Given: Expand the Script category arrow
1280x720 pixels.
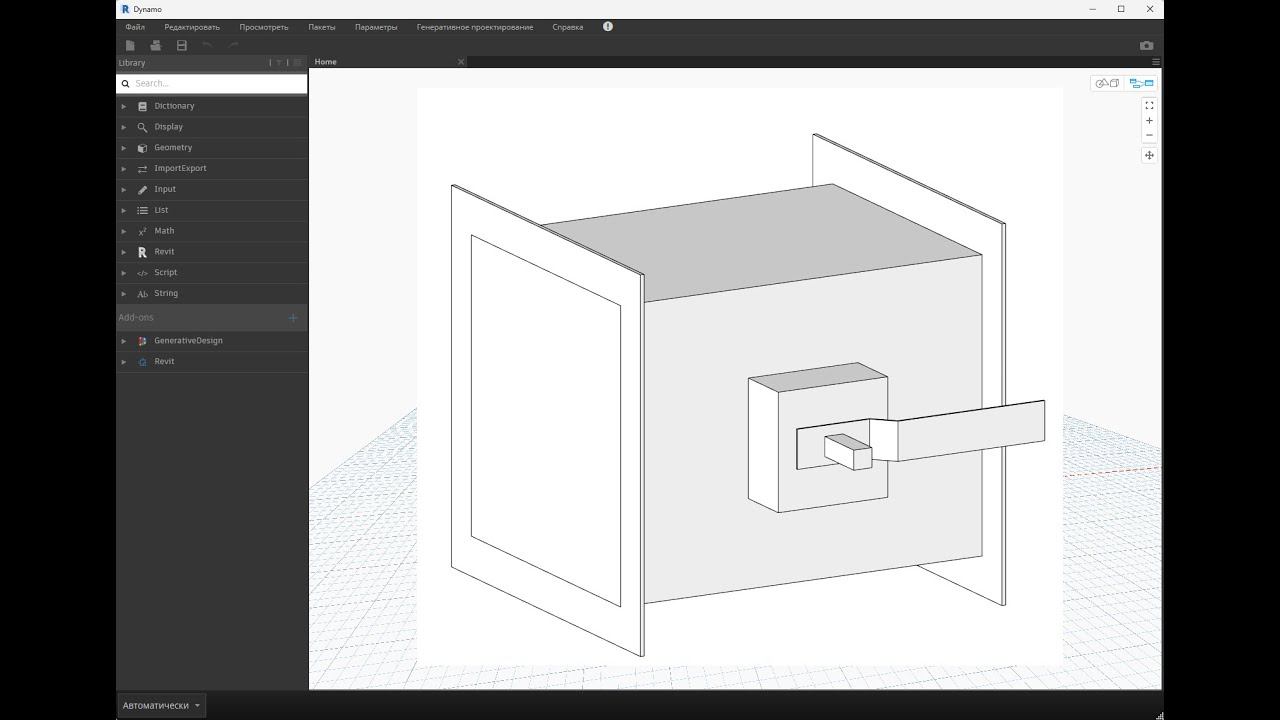Looking at the screenshot, I should click(x=124, y=273).
